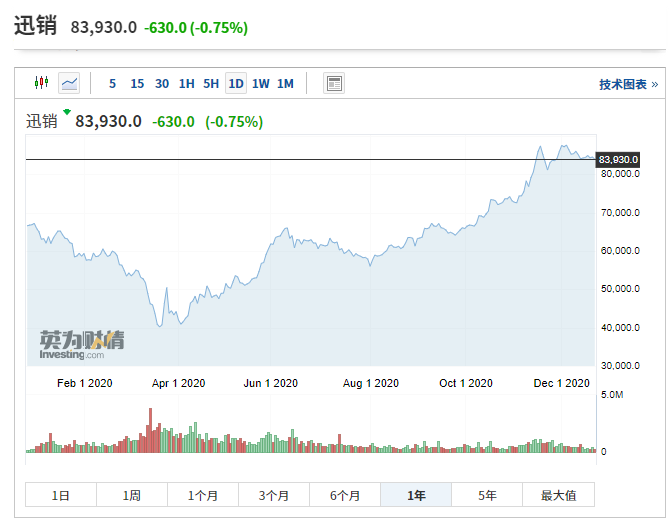Click the Investing.com watermark logo

point(82,343)
